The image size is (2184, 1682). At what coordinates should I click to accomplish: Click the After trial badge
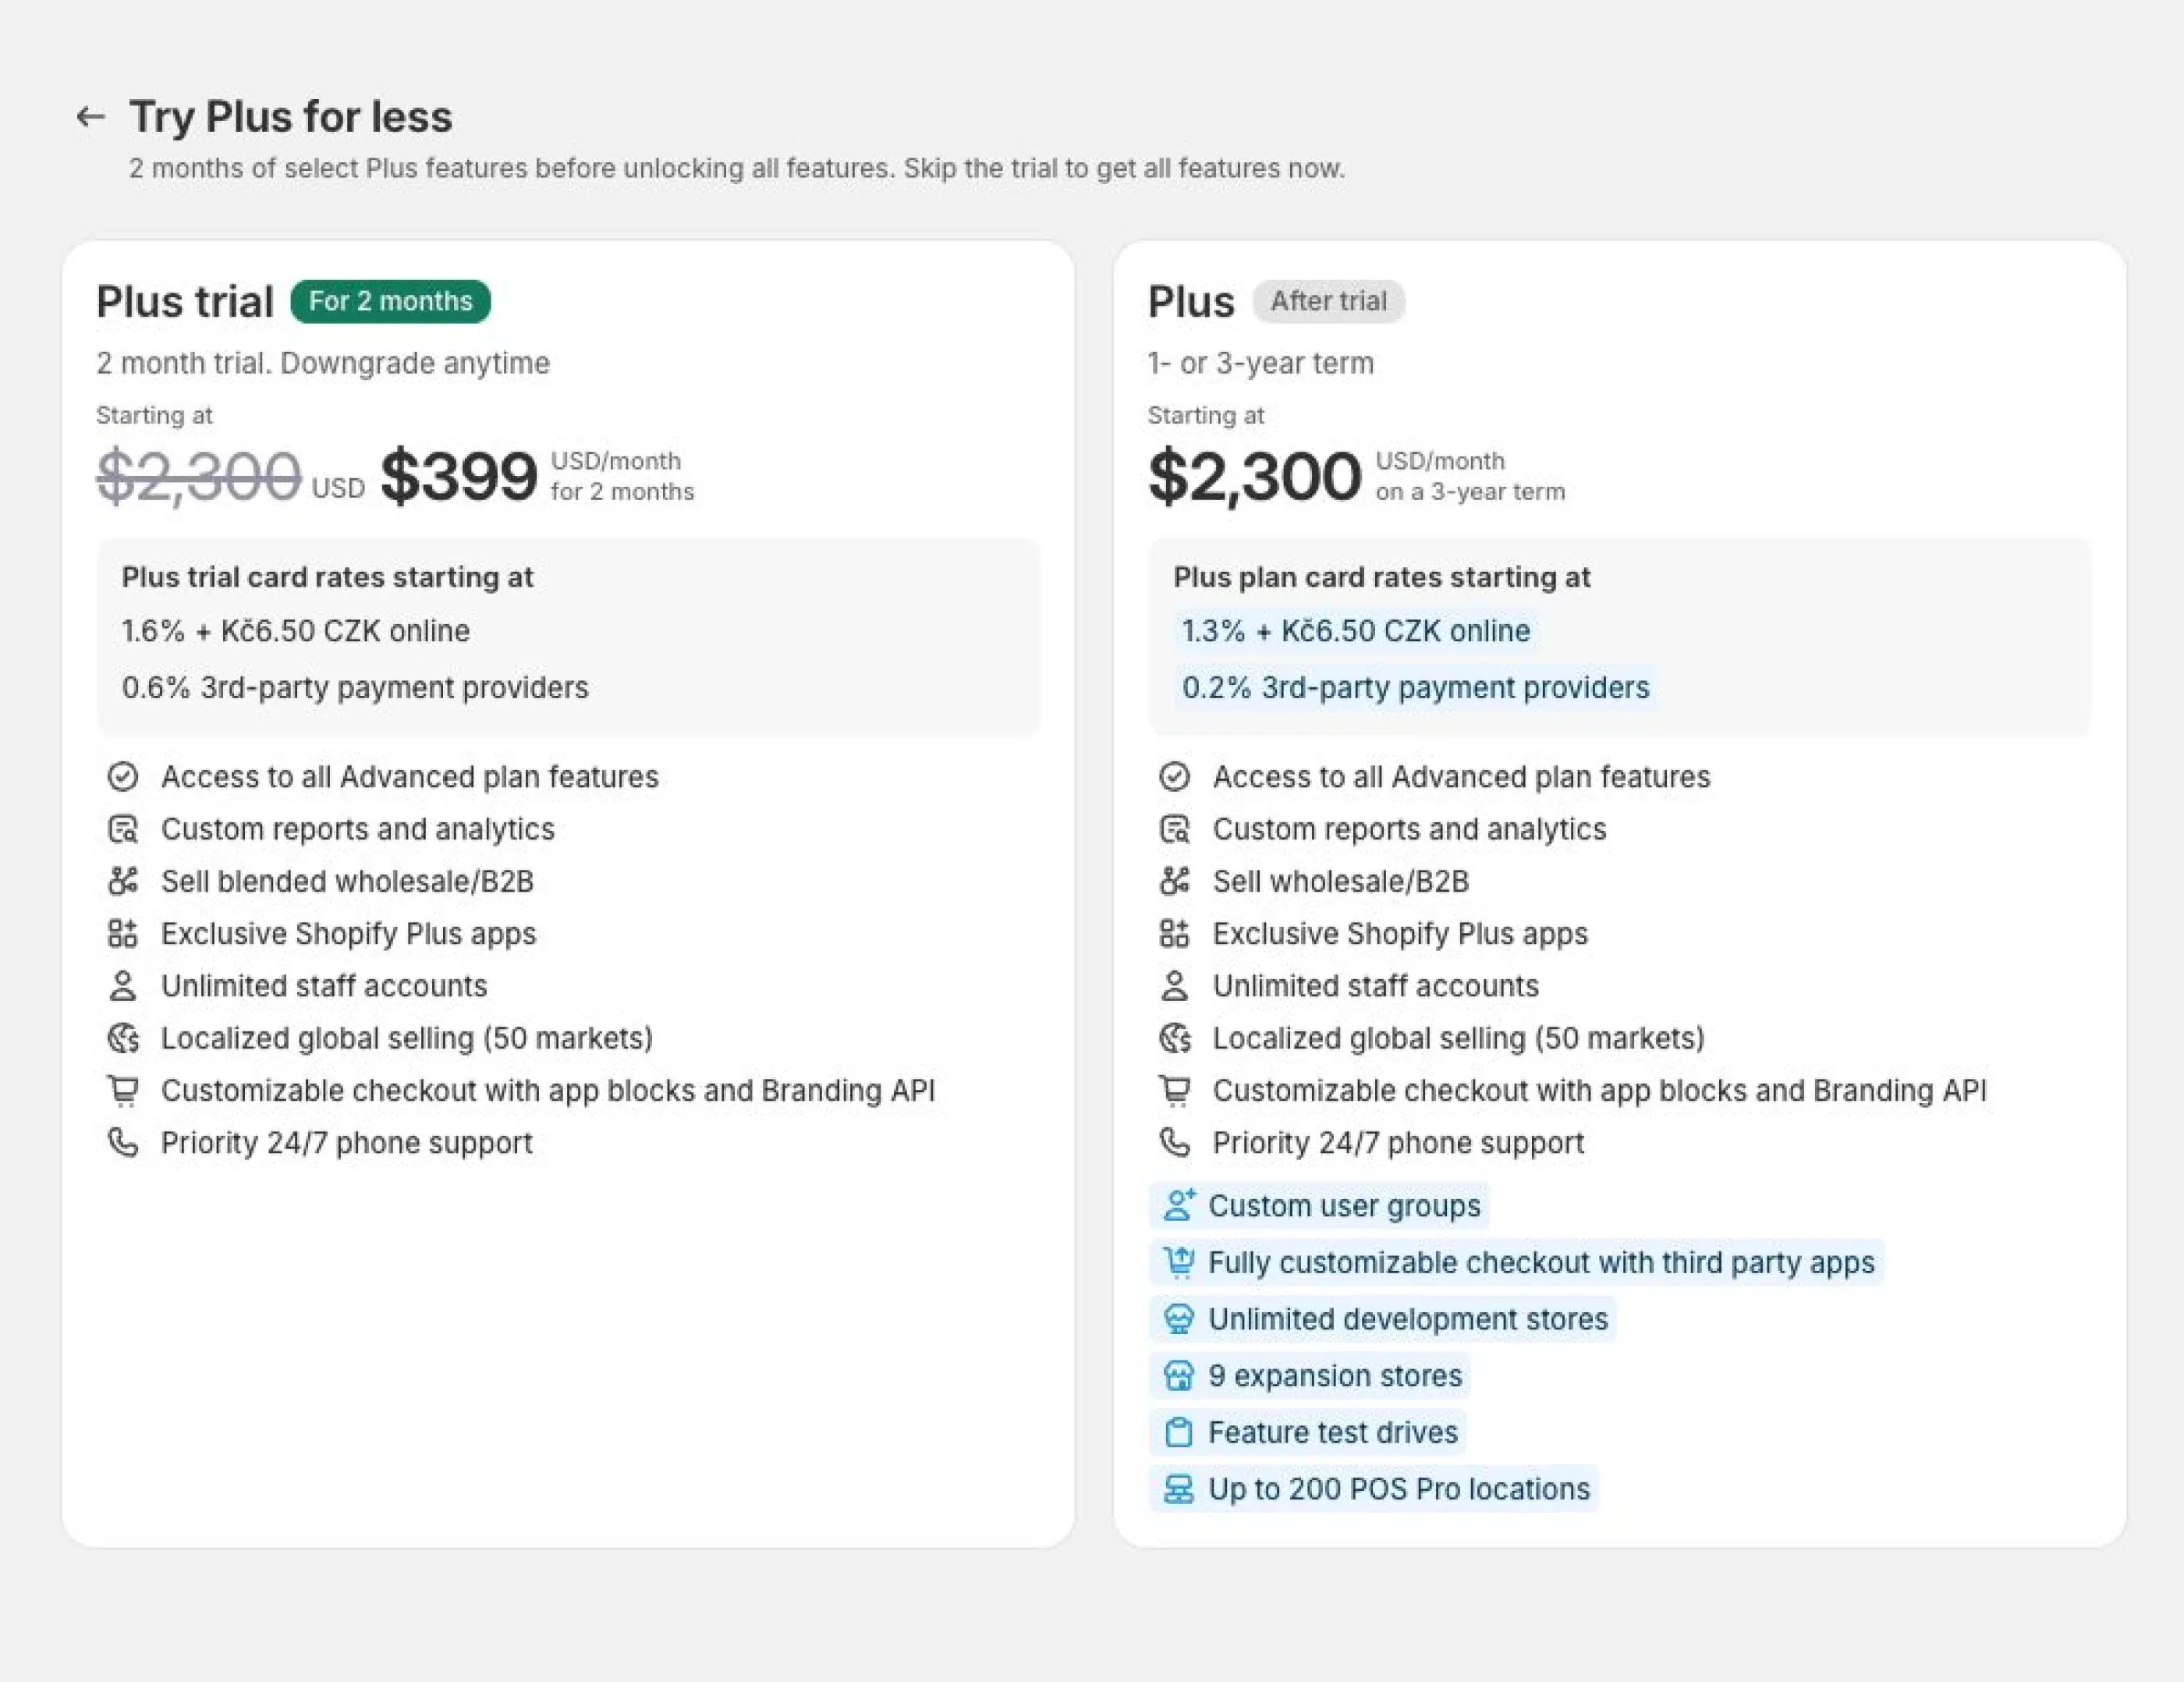tap(1327, 300)
